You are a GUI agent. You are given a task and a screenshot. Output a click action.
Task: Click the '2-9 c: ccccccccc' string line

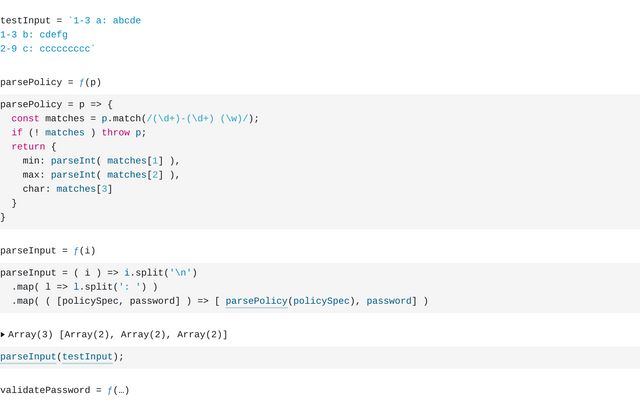coord(47,49)
